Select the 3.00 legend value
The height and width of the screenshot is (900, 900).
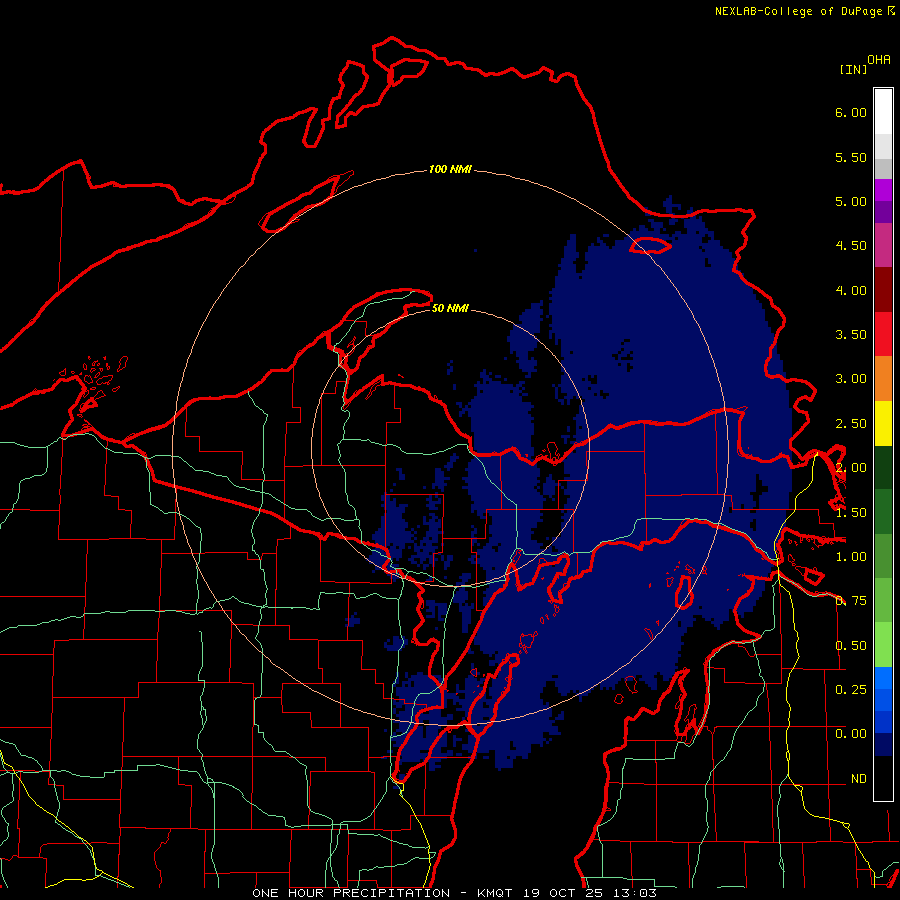coord(851,379)
